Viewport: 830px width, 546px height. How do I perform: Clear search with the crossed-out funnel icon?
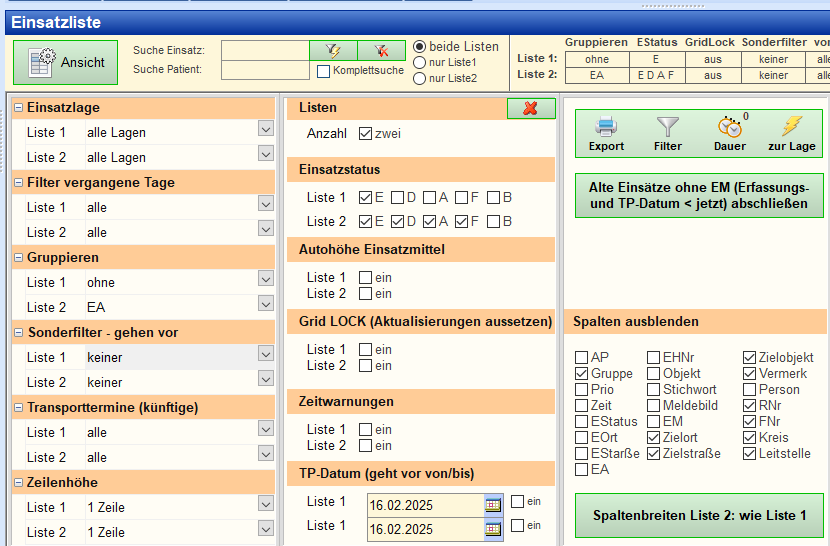tap(381, 50)
